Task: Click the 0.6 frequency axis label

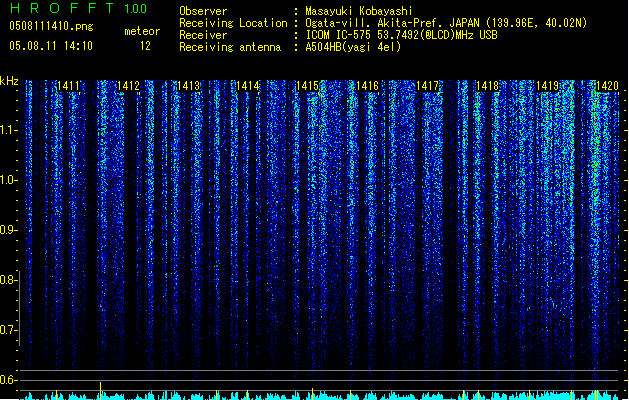Action: click(8, 380)
